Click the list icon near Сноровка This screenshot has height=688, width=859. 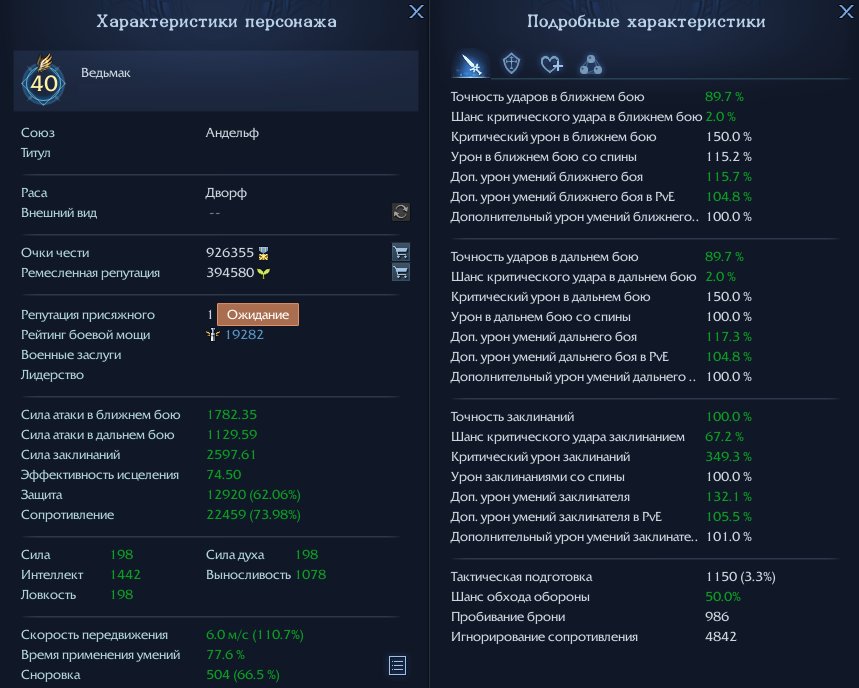[x=397, y=665]
